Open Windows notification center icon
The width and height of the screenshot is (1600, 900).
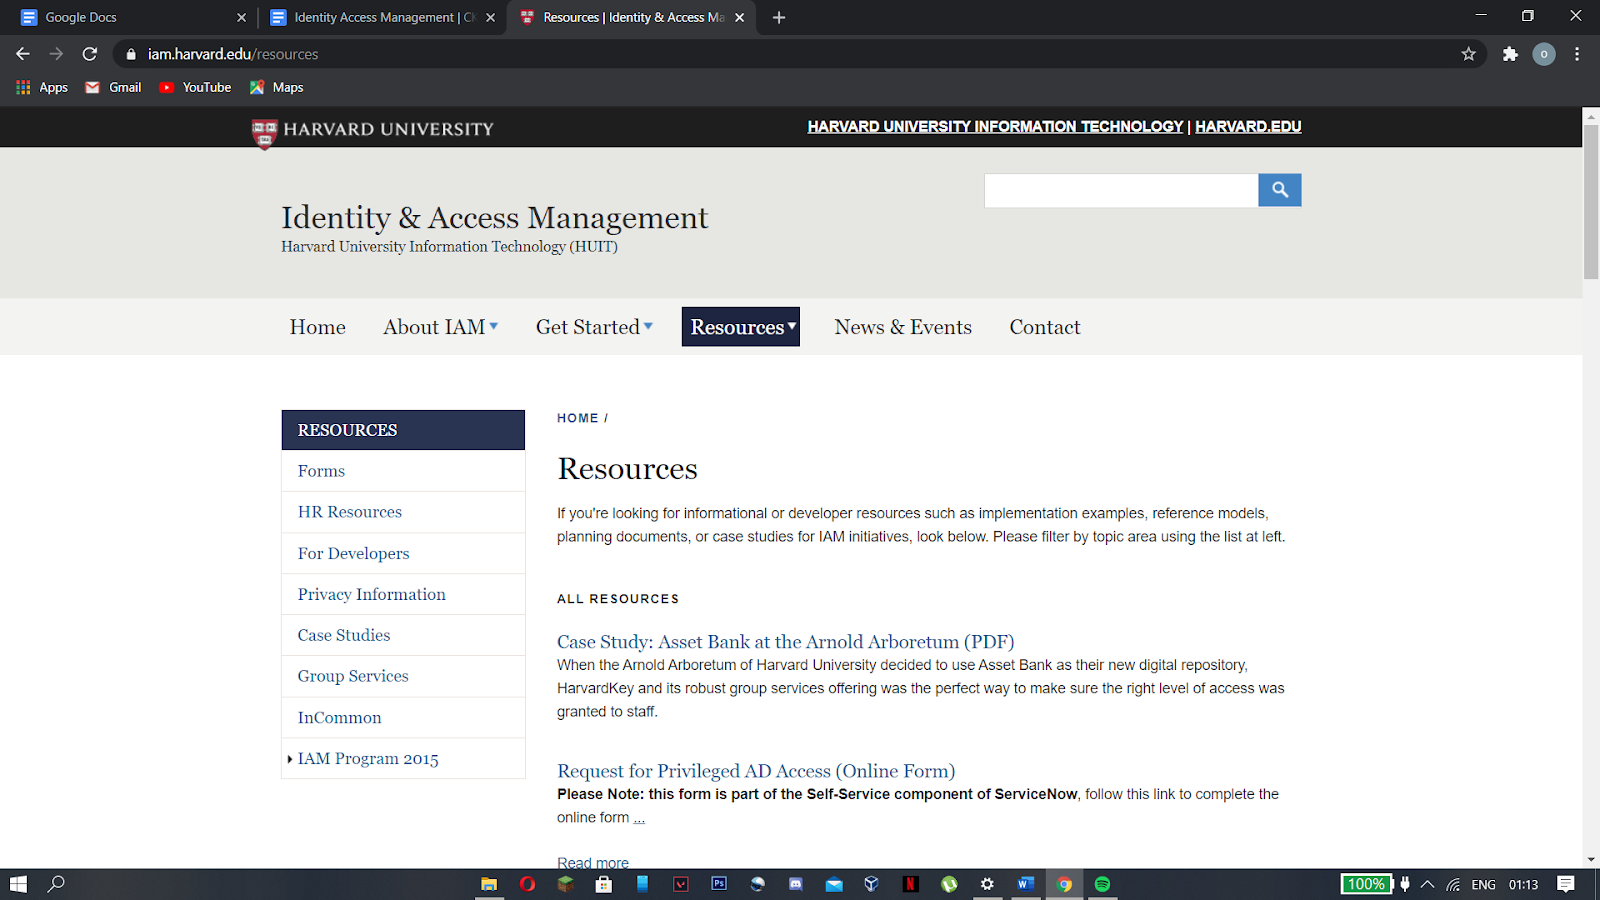coord(1566,884)
